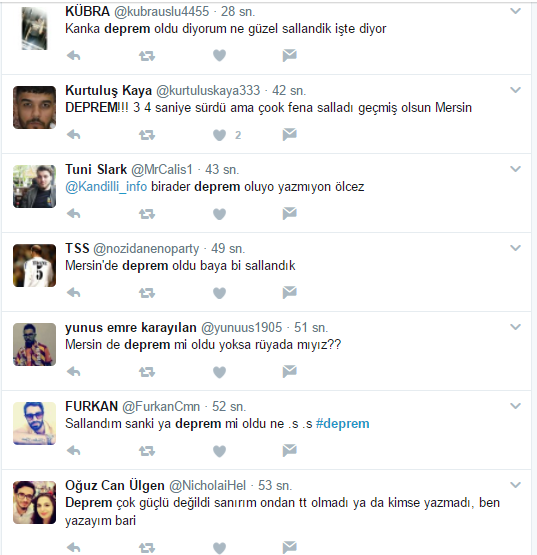Viewport: 537px width, 555px height.
Task: Open the dropdown arrow on FURKAN's tweet
Action: [515, 406]
